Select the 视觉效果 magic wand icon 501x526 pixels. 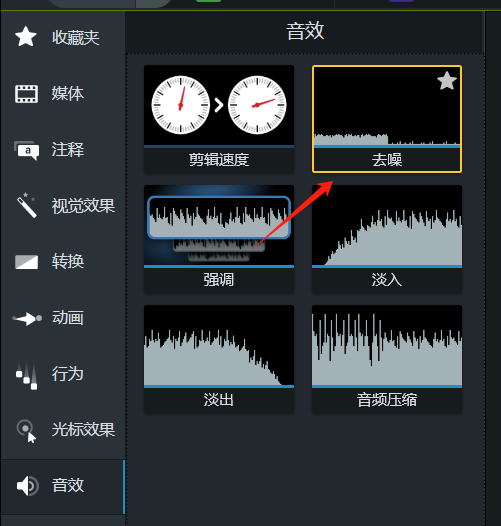[x=26, y=205]
